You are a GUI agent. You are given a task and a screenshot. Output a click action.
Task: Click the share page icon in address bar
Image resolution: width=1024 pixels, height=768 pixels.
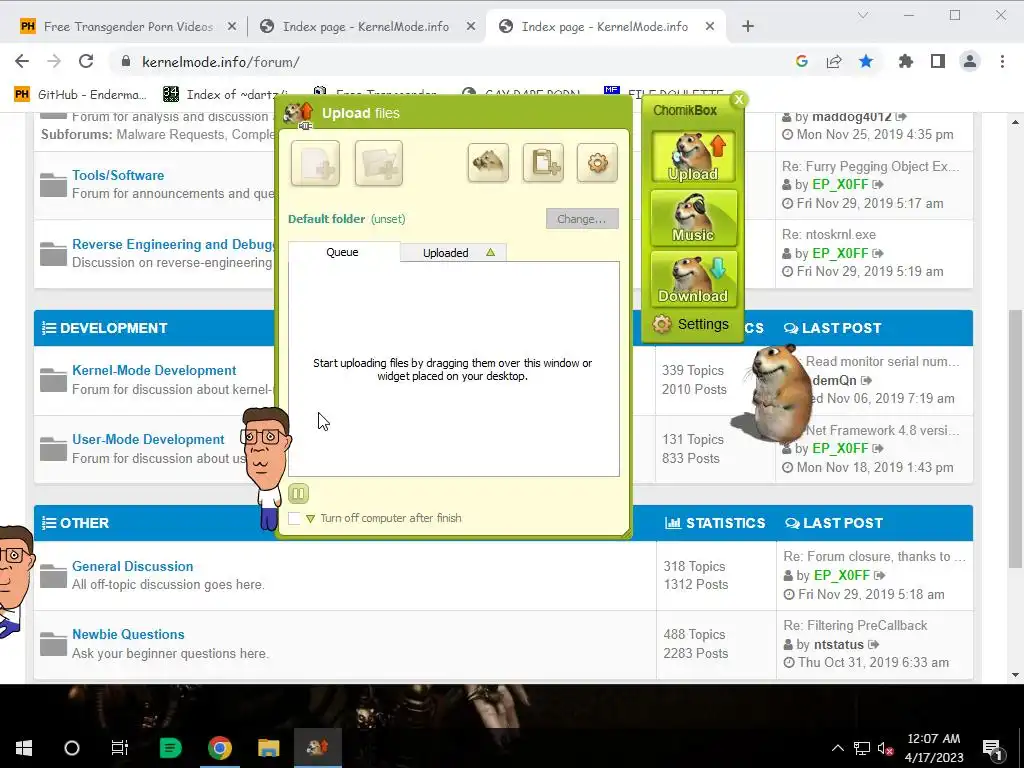click(834, 61)
